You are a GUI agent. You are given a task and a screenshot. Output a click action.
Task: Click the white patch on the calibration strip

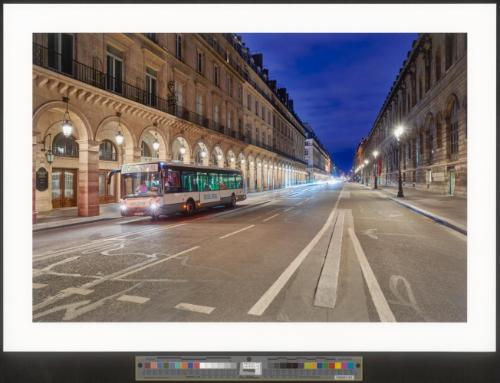(203, 365)
